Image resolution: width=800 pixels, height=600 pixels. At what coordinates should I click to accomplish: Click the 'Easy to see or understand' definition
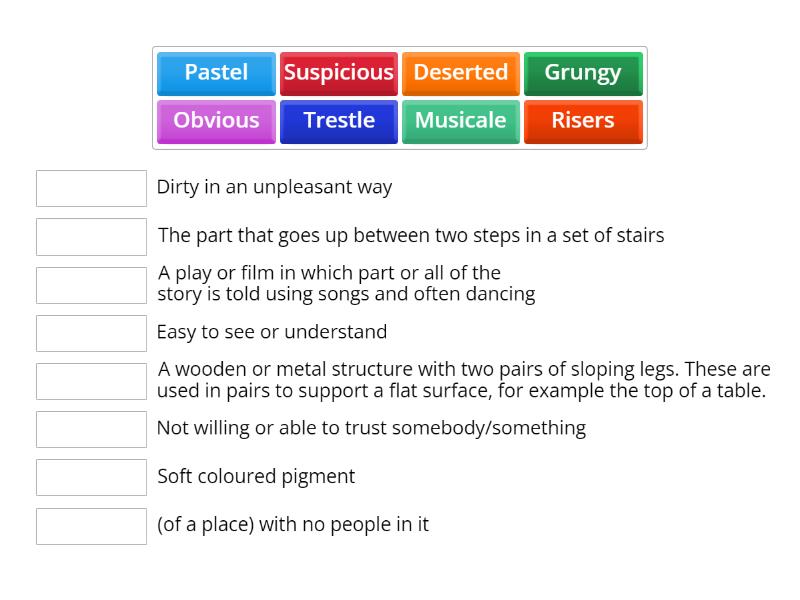click(x=272, y=332)
